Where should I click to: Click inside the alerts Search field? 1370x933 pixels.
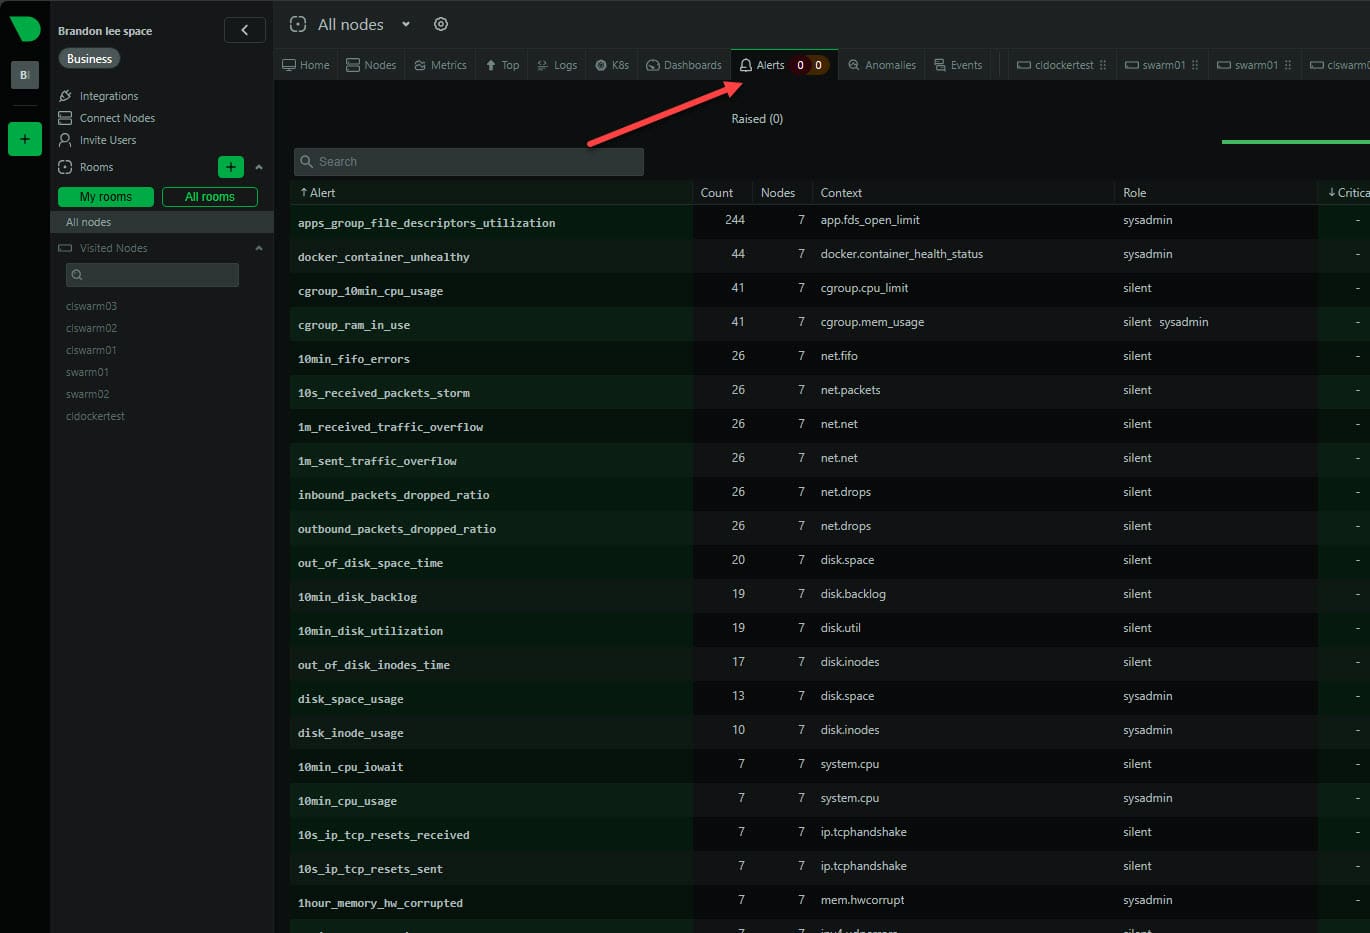(x=468, y=161)
